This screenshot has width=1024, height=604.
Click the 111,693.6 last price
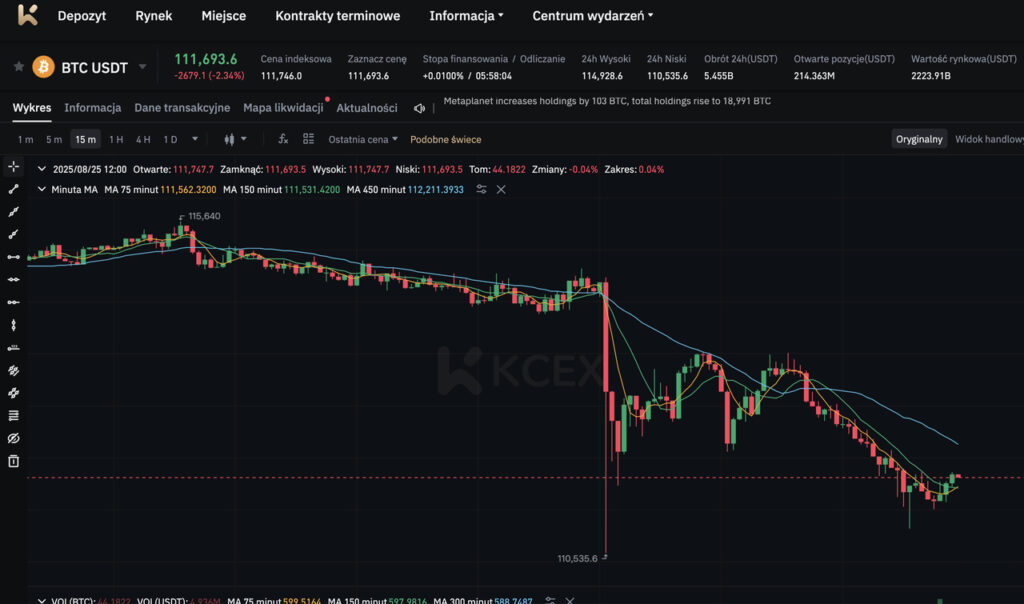point(205,59)
